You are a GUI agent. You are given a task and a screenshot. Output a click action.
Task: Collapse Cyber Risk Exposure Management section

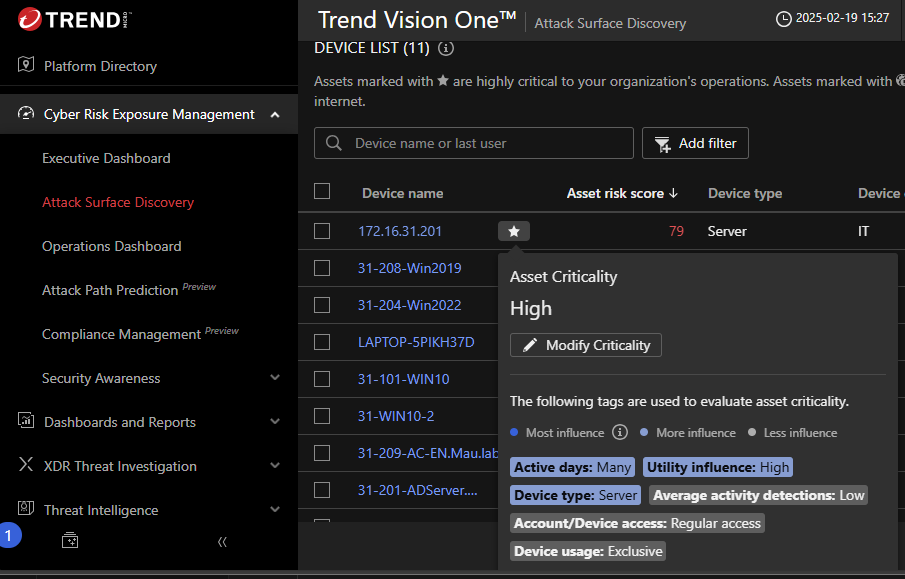tap(275, 115)
